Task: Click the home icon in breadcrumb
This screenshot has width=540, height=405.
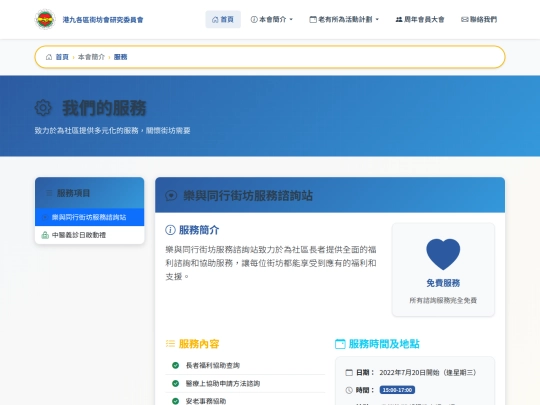Action: tap(49, 57)
